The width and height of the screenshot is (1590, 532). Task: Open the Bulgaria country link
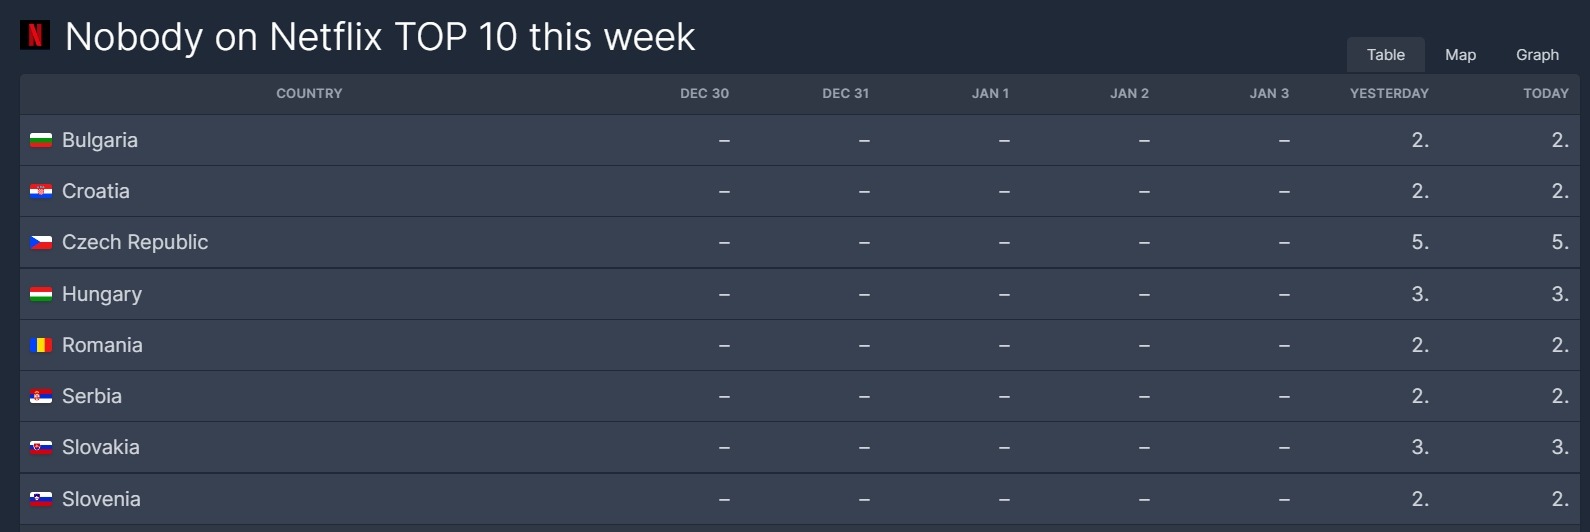click(100, 140)
